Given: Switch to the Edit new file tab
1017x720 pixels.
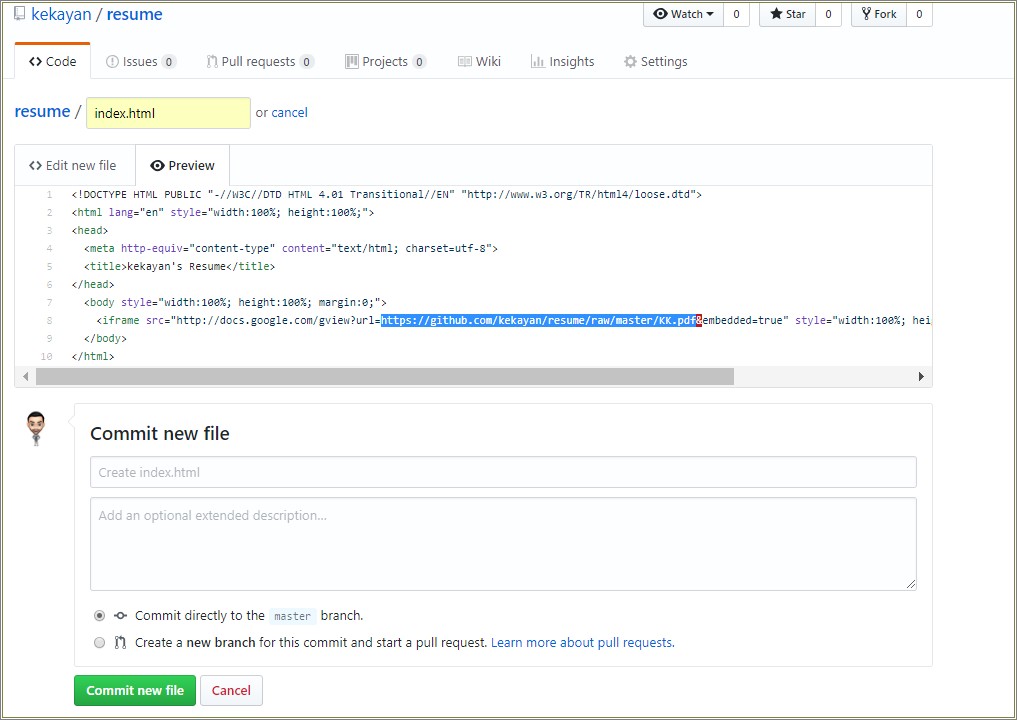Looking at the screenshot, I should pyautogui.click(x=73, y=164).
